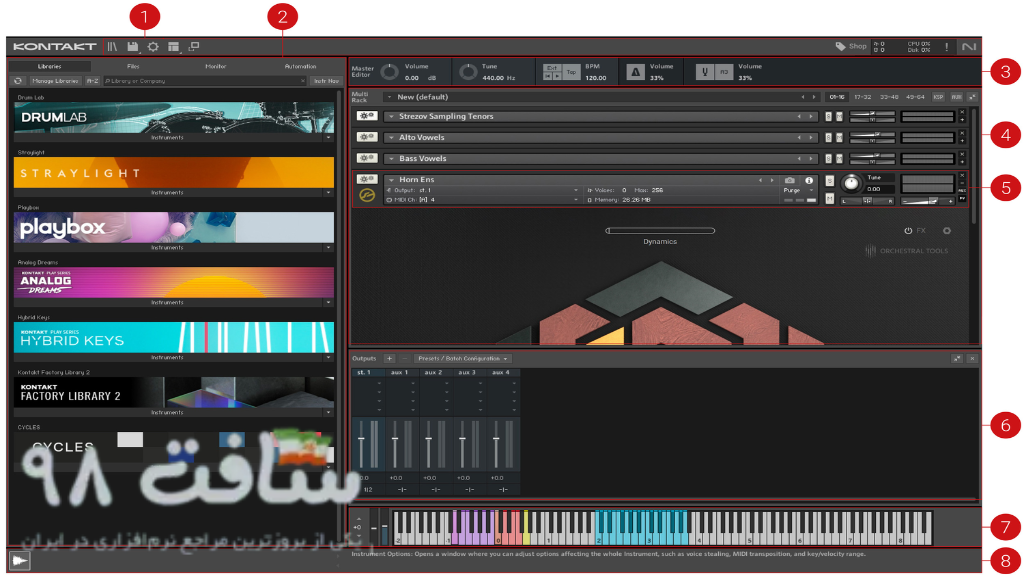Switch to the Automation tab
The height and width of the screenshot is (576, 1024).
pyautogui.click(x=300, y=66)
